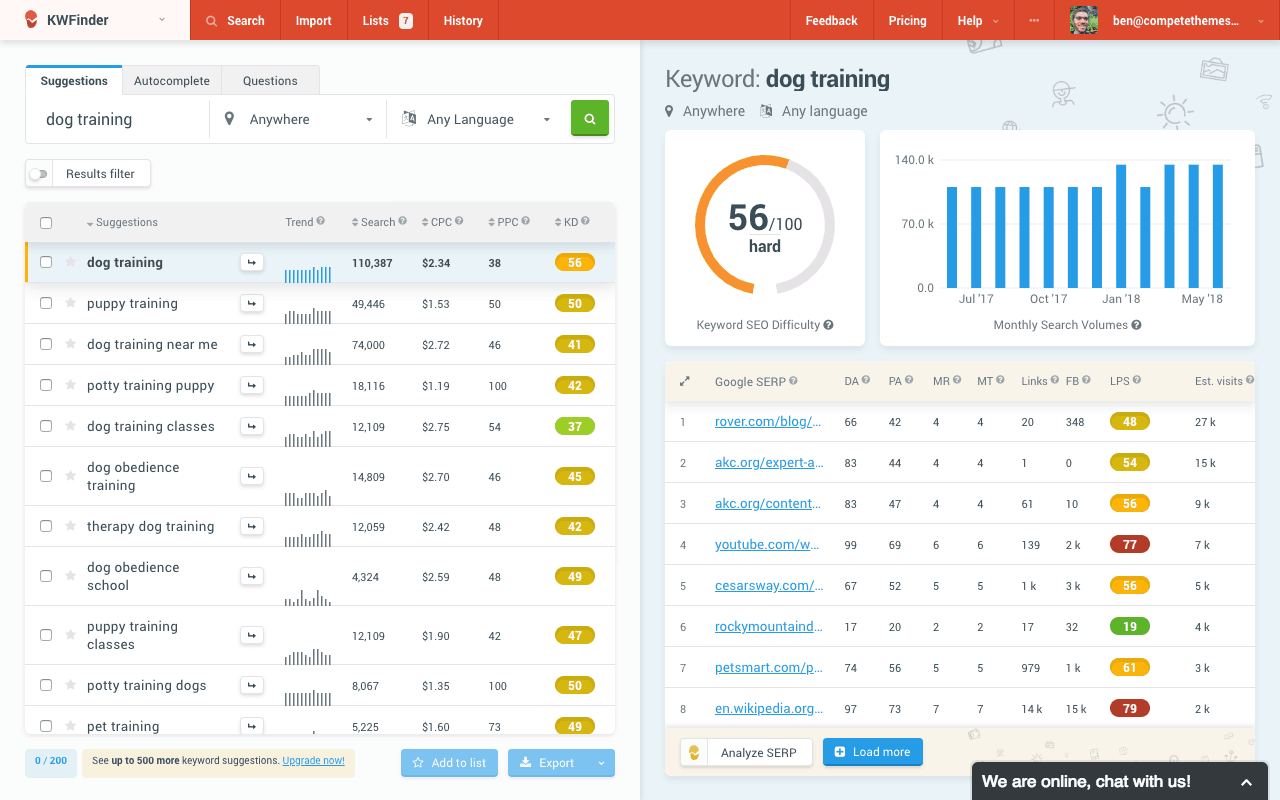Click the user profile avatar
The image size is (1280, 800).
point(1083,21)
